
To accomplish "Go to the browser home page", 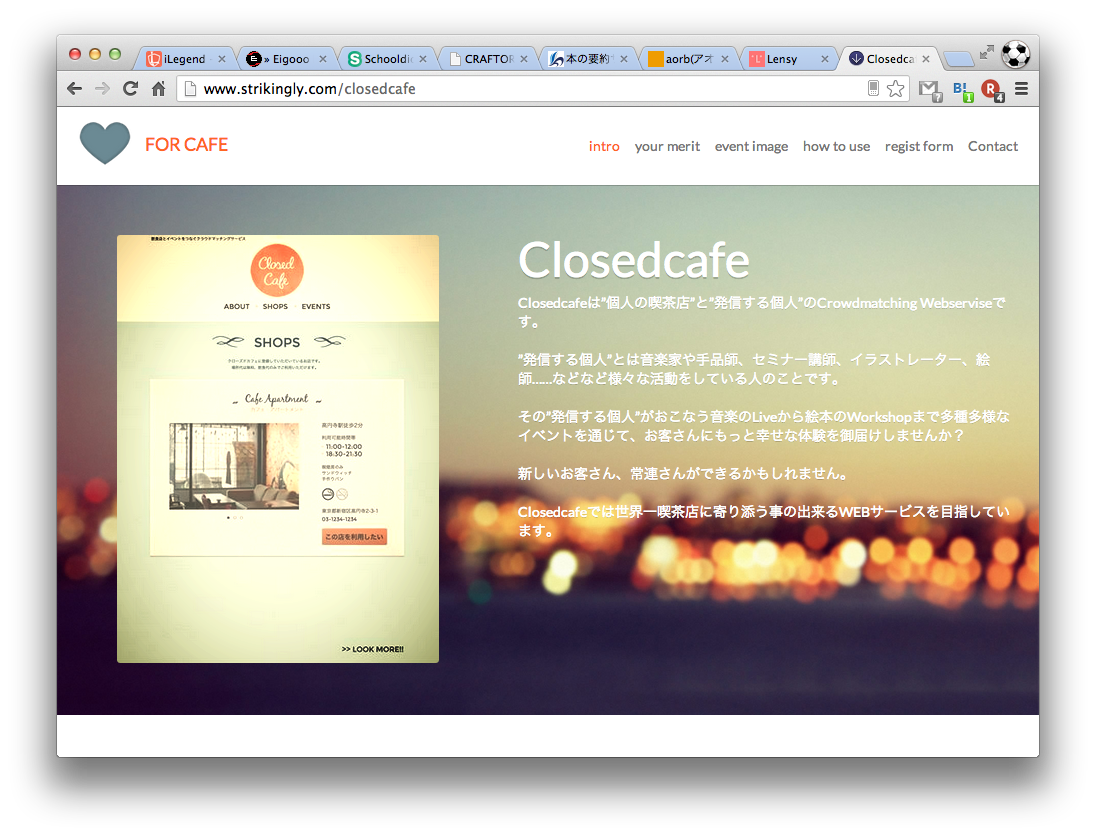I will 158,89.
